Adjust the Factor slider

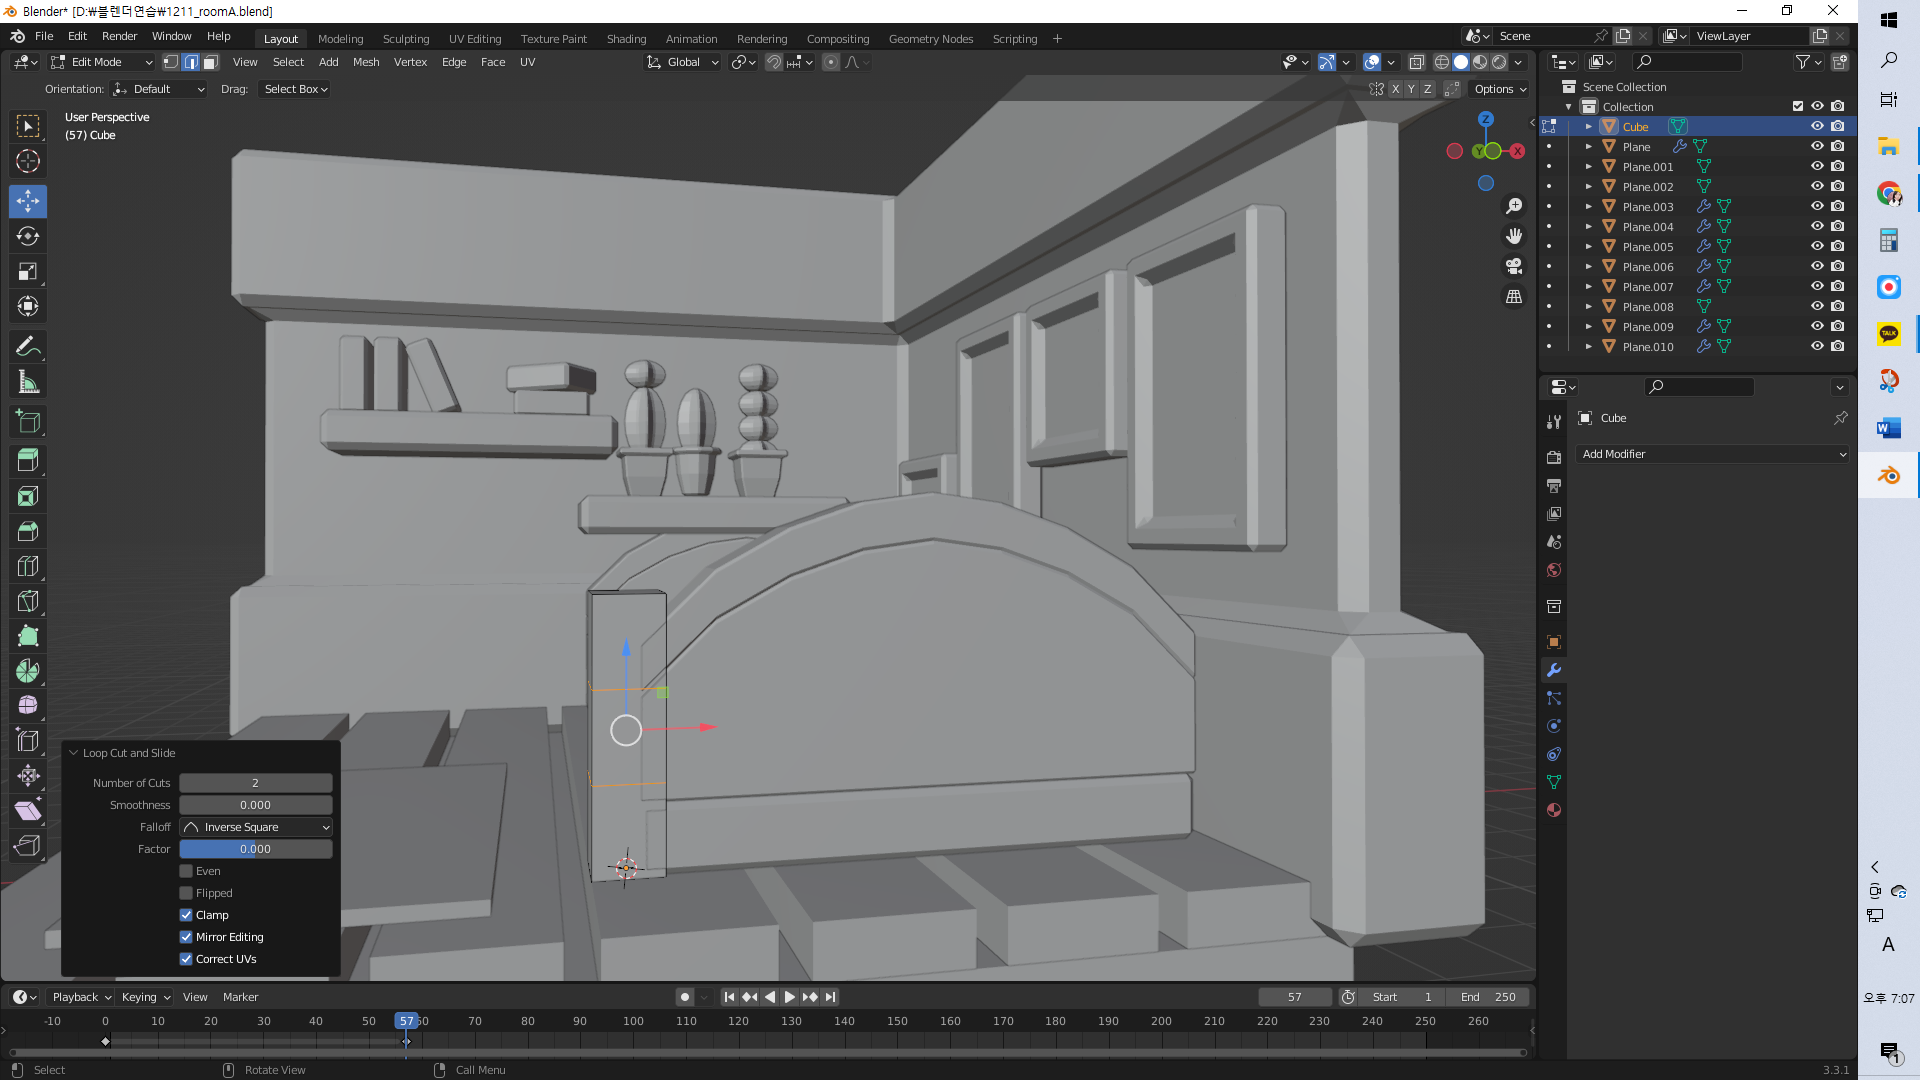coord(256,849)
